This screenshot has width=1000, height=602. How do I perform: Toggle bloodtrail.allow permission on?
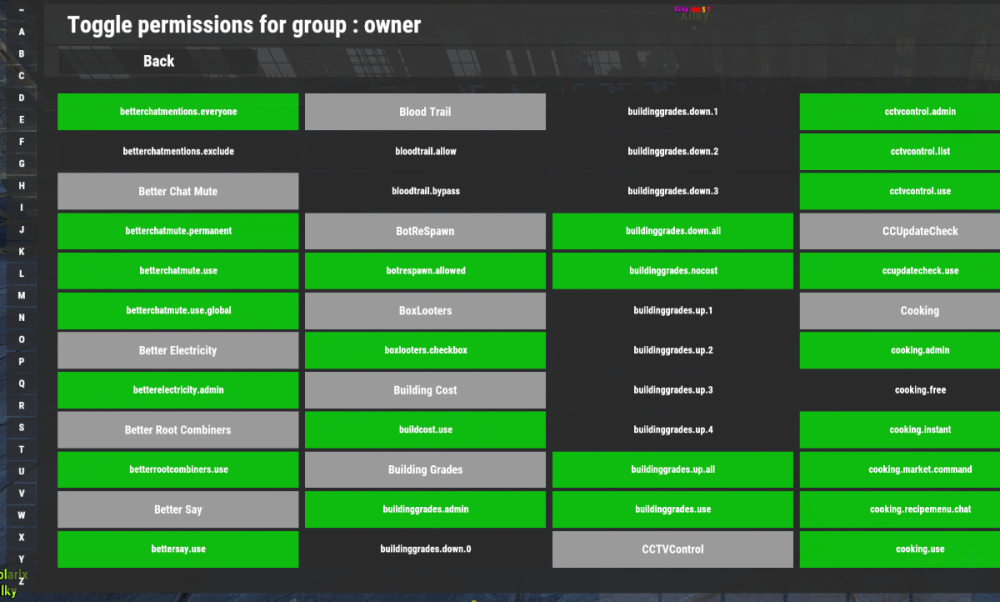(425, 151)
